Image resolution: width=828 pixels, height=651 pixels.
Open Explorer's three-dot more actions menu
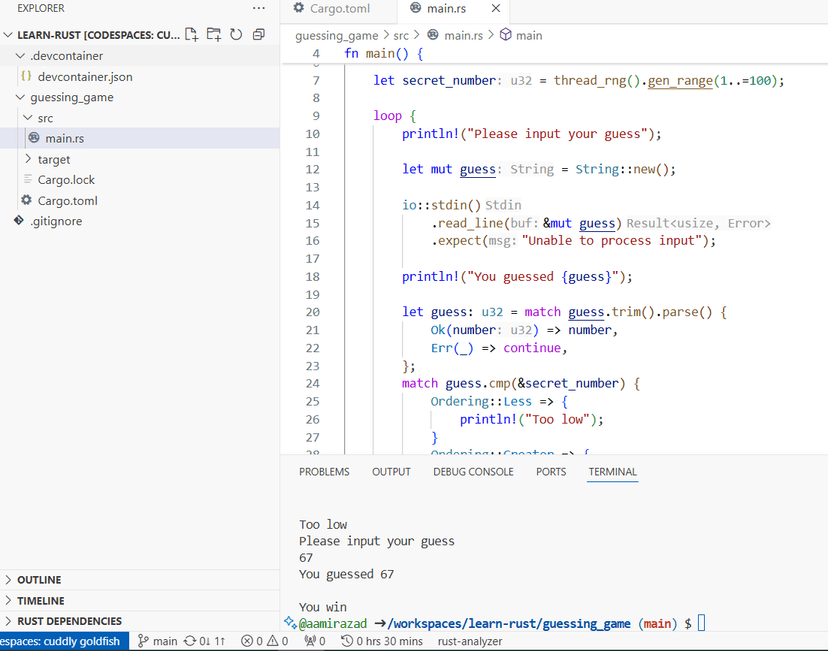pyautogui.click(x=259, y=8)
